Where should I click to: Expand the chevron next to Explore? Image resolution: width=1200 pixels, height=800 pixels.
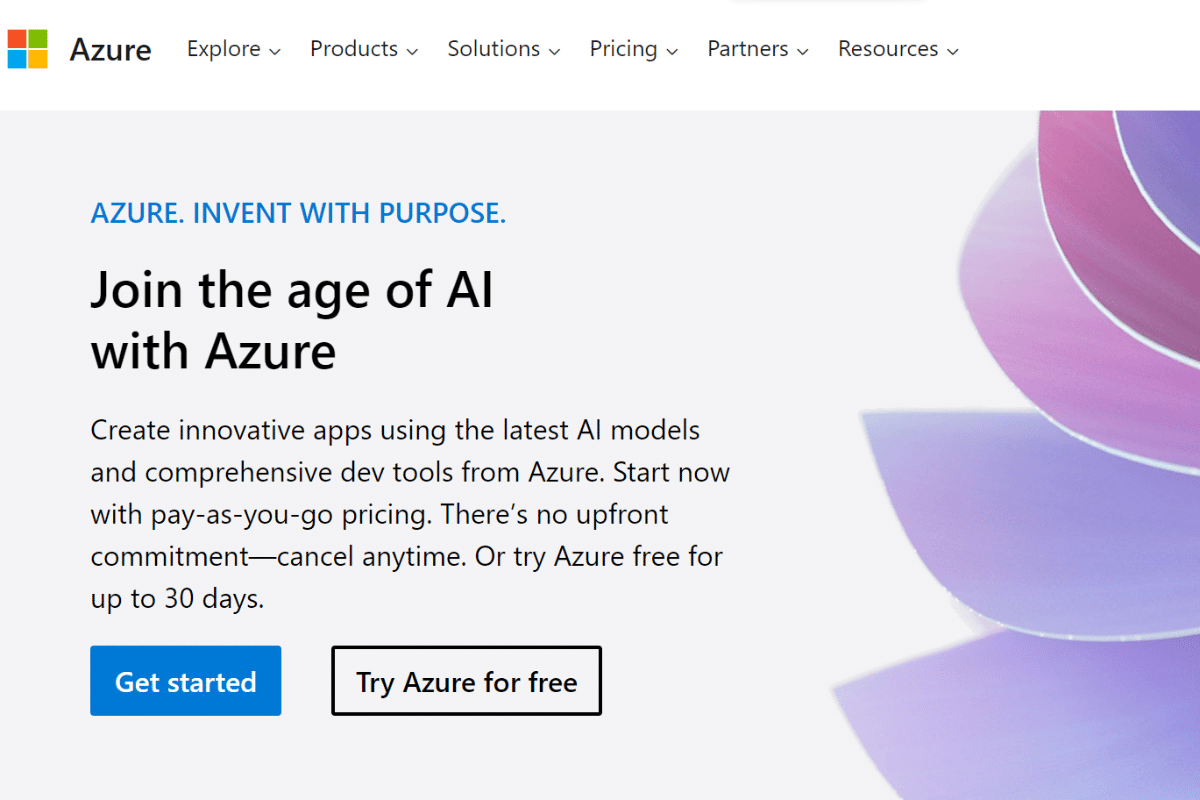coord(275,51)
